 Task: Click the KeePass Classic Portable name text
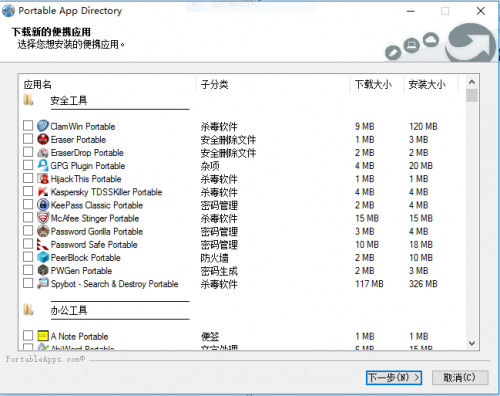coord(97,205)
